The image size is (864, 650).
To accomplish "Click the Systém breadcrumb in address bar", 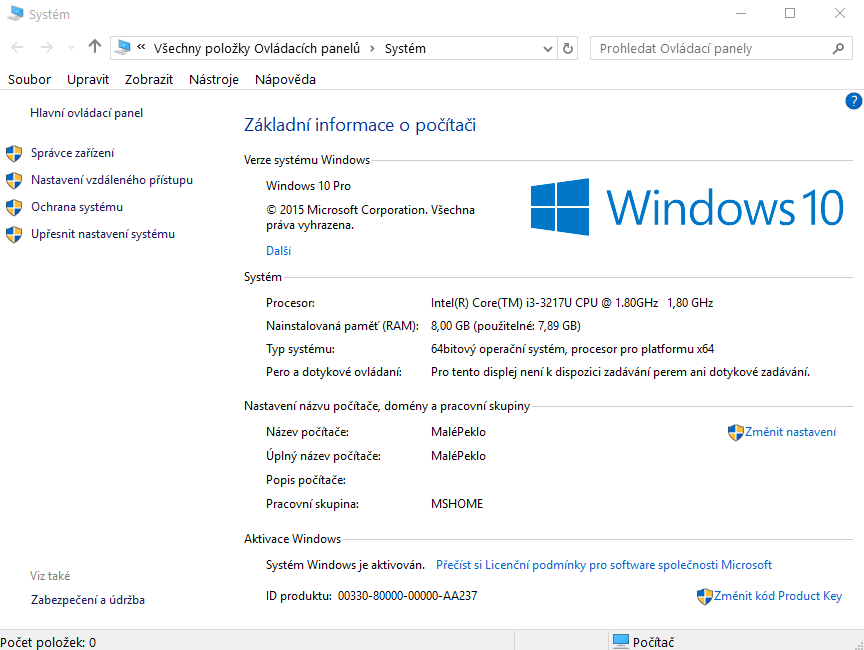I will coord(405,48).
